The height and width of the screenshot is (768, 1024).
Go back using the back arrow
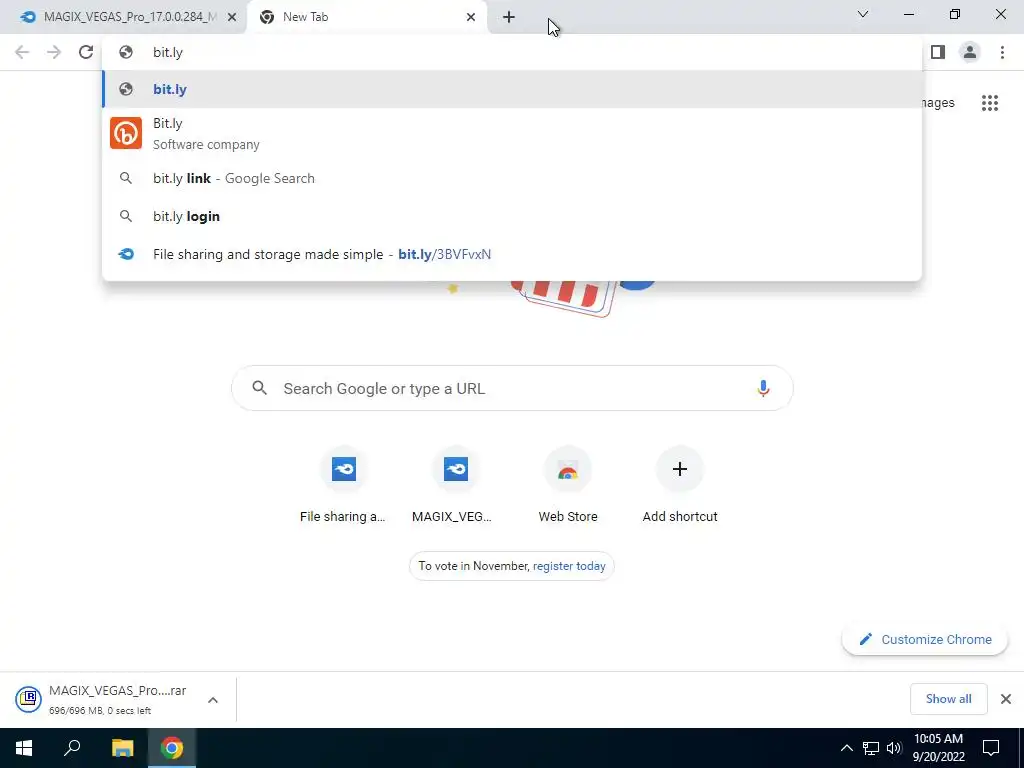[x=22, y=52]
